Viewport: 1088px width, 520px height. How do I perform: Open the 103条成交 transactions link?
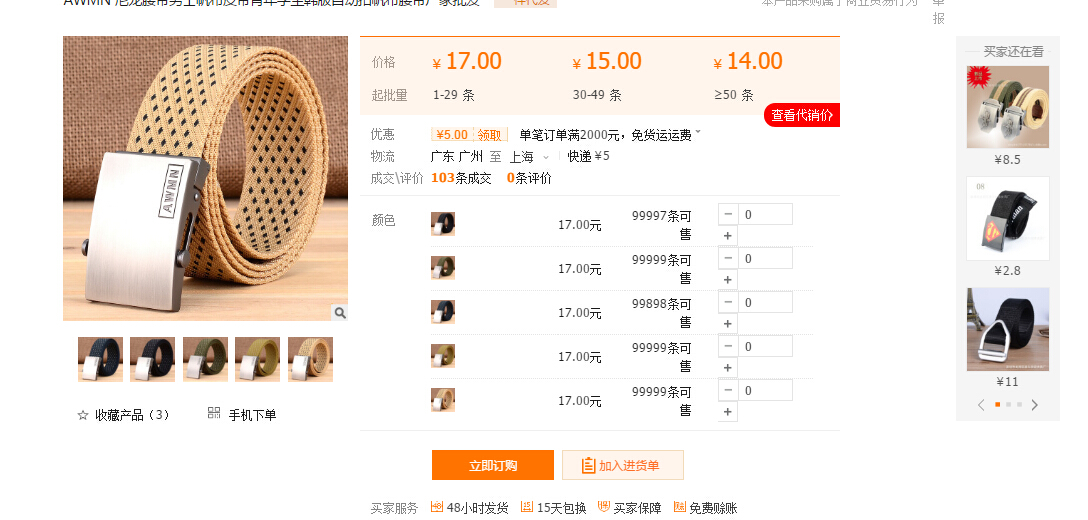(461, 178)
